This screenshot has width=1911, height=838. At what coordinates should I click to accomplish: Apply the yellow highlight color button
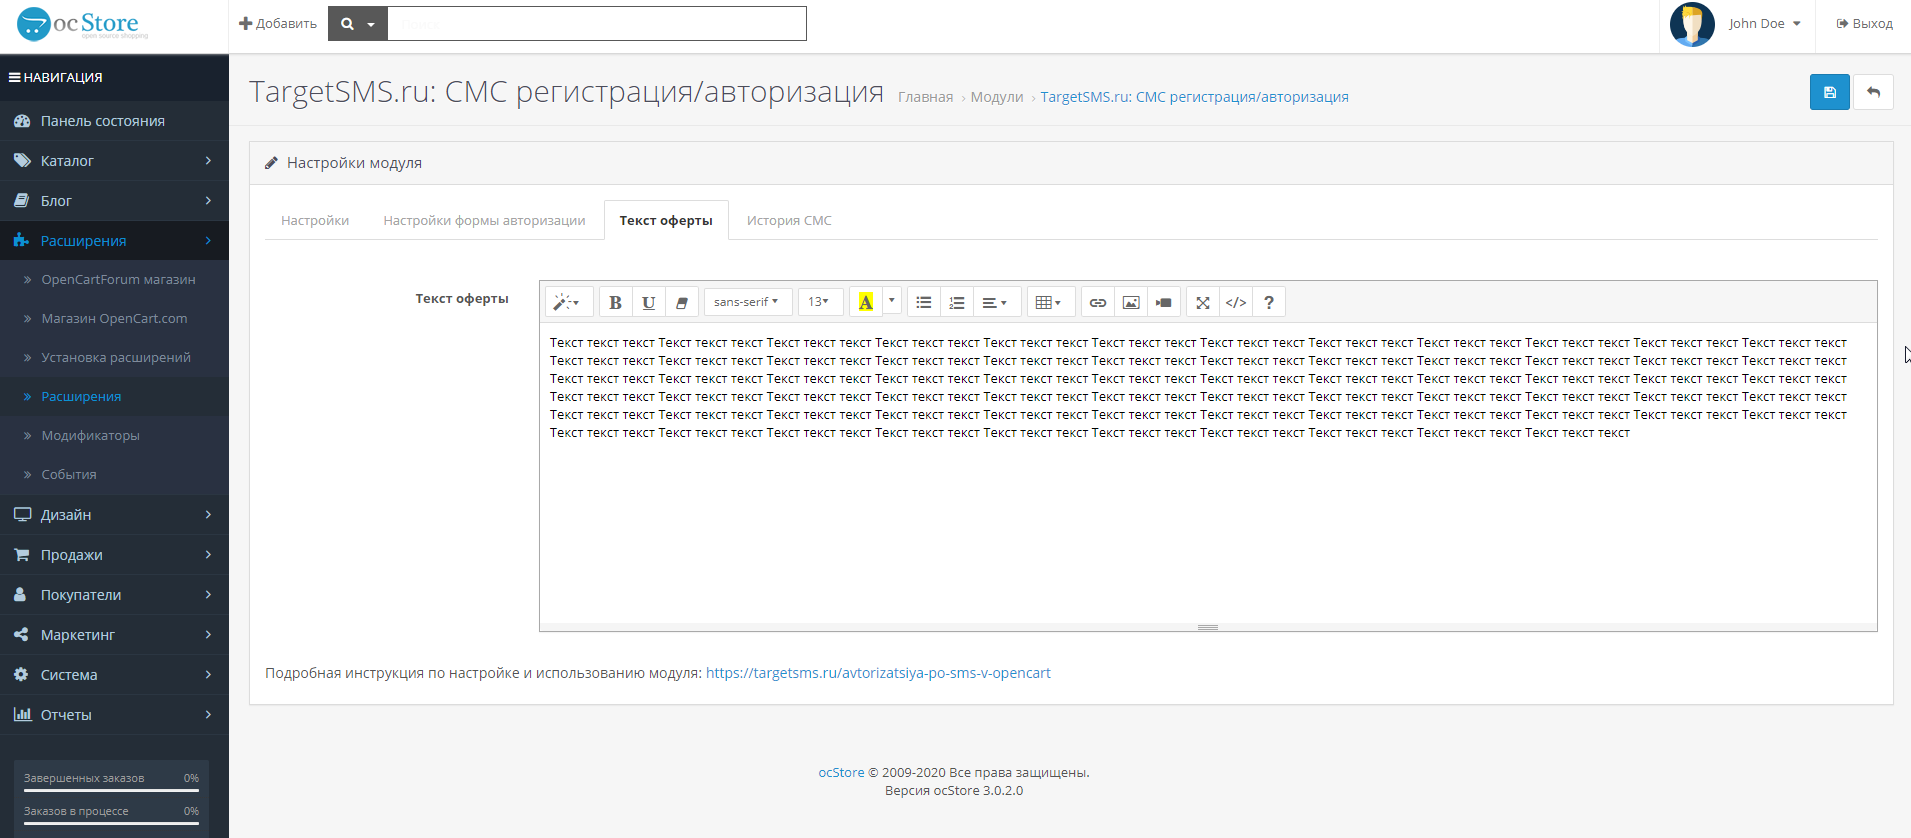[x=866, y=302]
